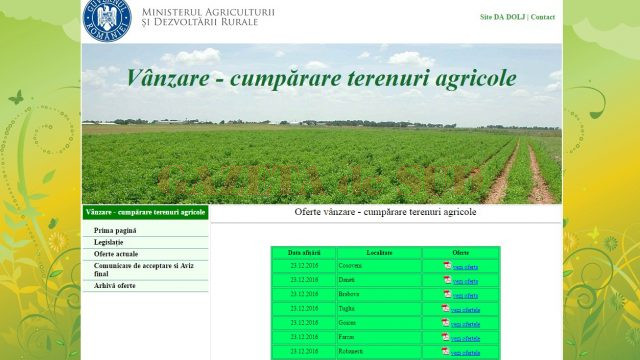Screen dimensions: 640x360
Task: Click 'vezi ofertele' link for Robănești
Action: [x=465, y=353]
